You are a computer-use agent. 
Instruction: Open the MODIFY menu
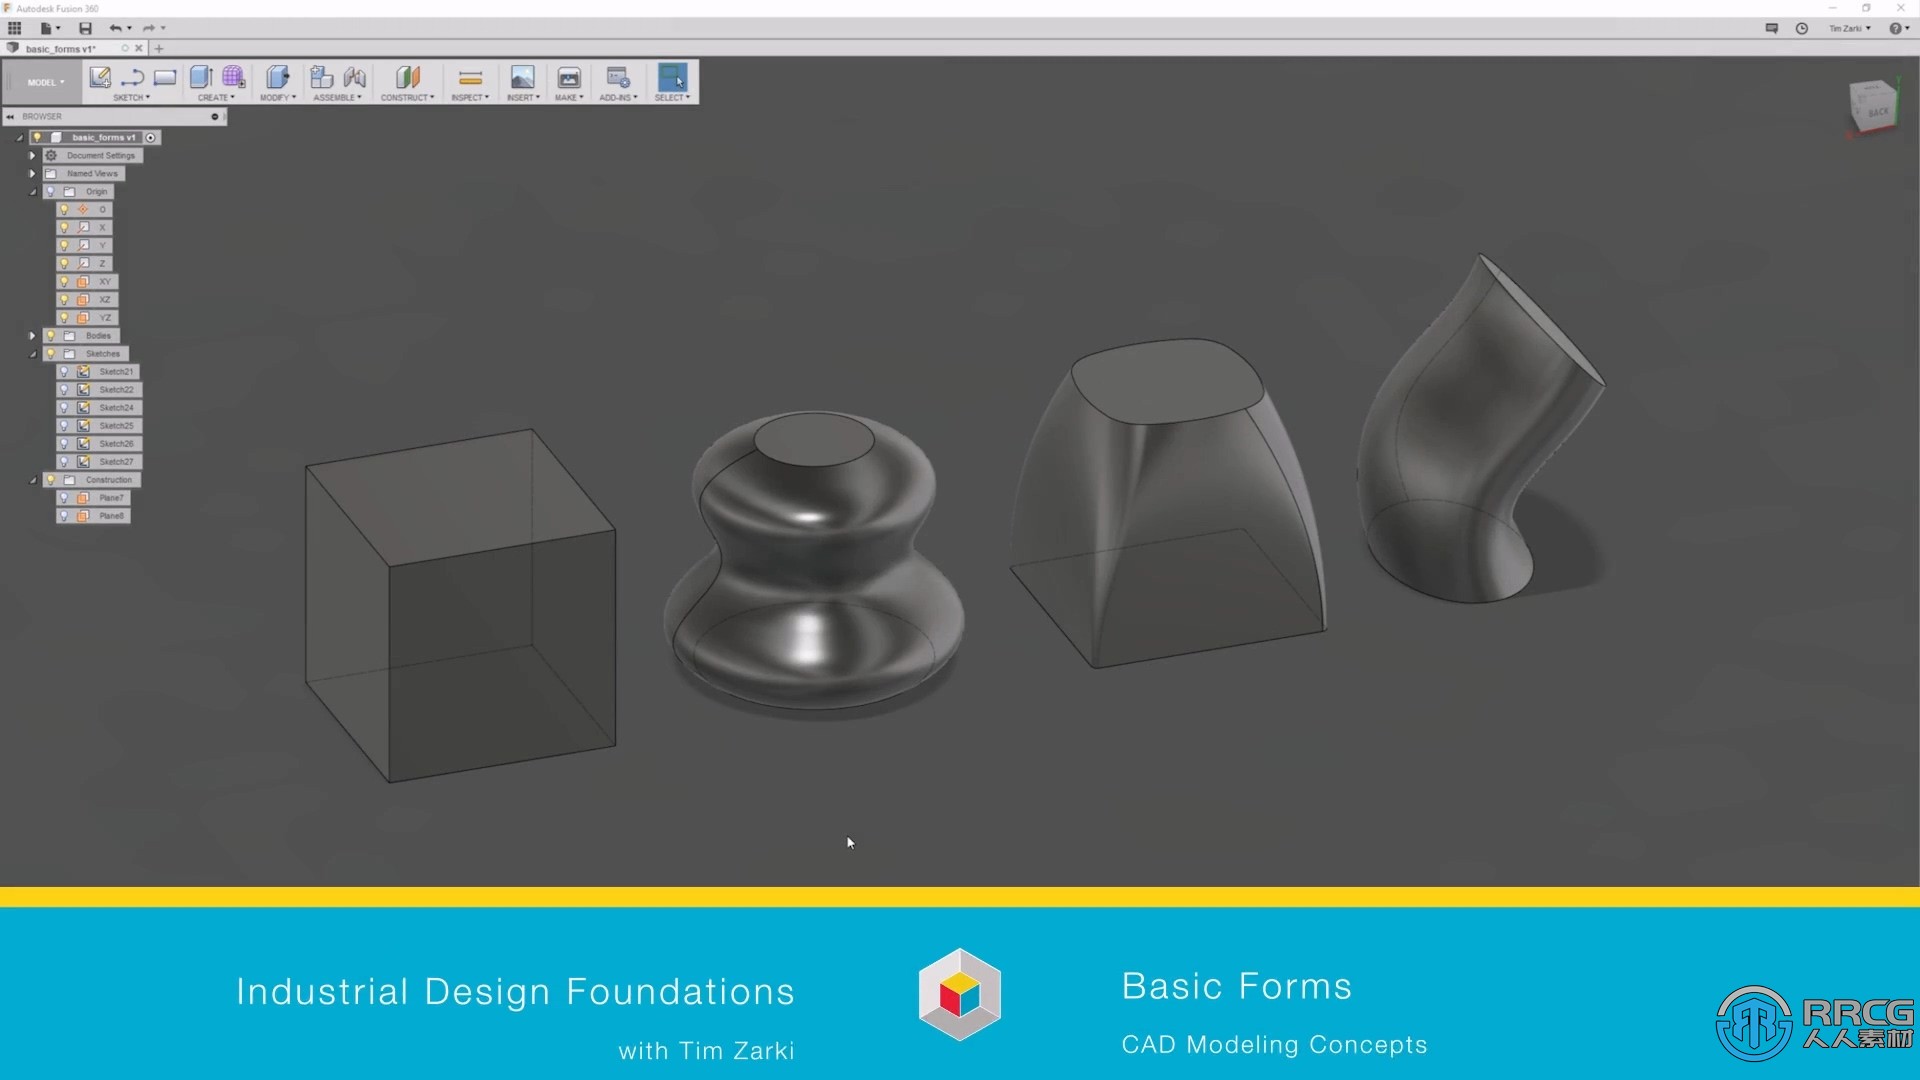tap(278, 98)
